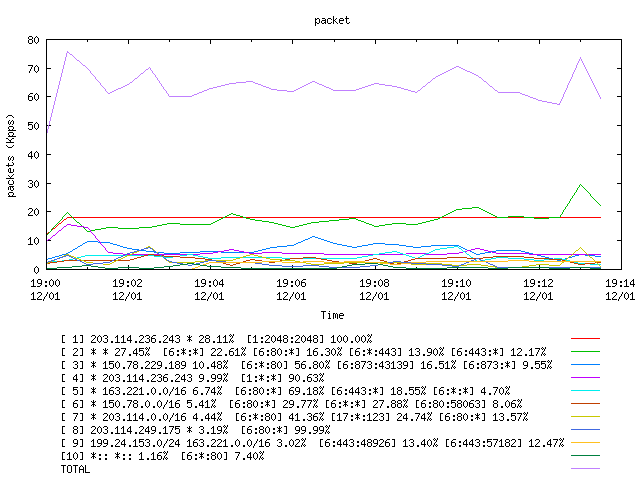This screenshot has height=480, width=640.
Task: Click the y-axis value 70
Action: pyautogui.click(x=33, y=69)
